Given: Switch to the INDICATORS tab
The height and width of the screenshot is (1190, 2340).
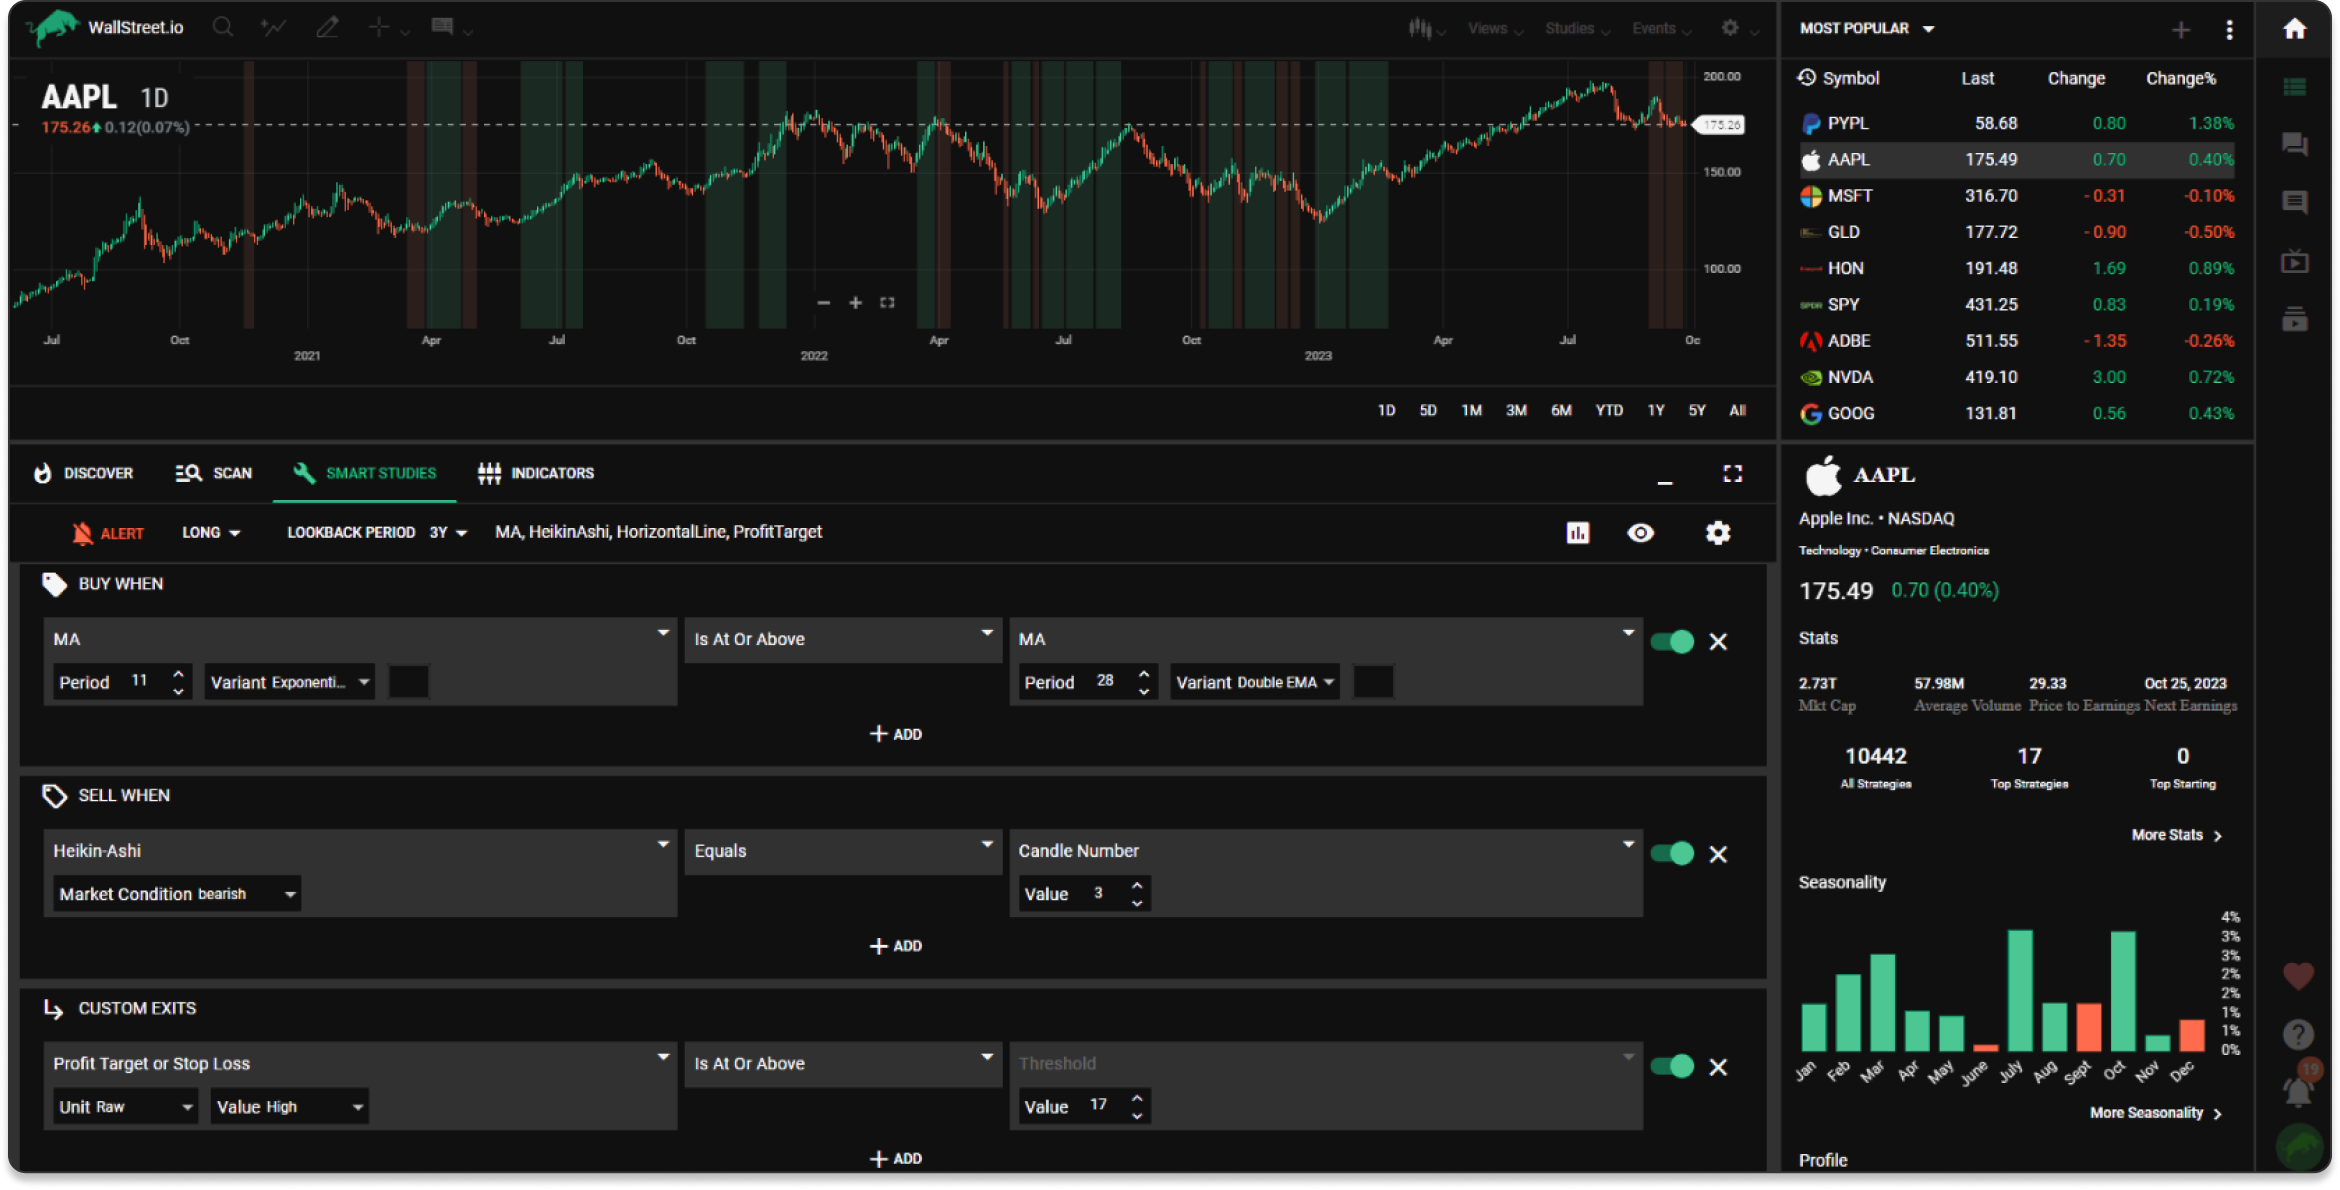Looking at the screenshot, I should [x=536, y=473].
